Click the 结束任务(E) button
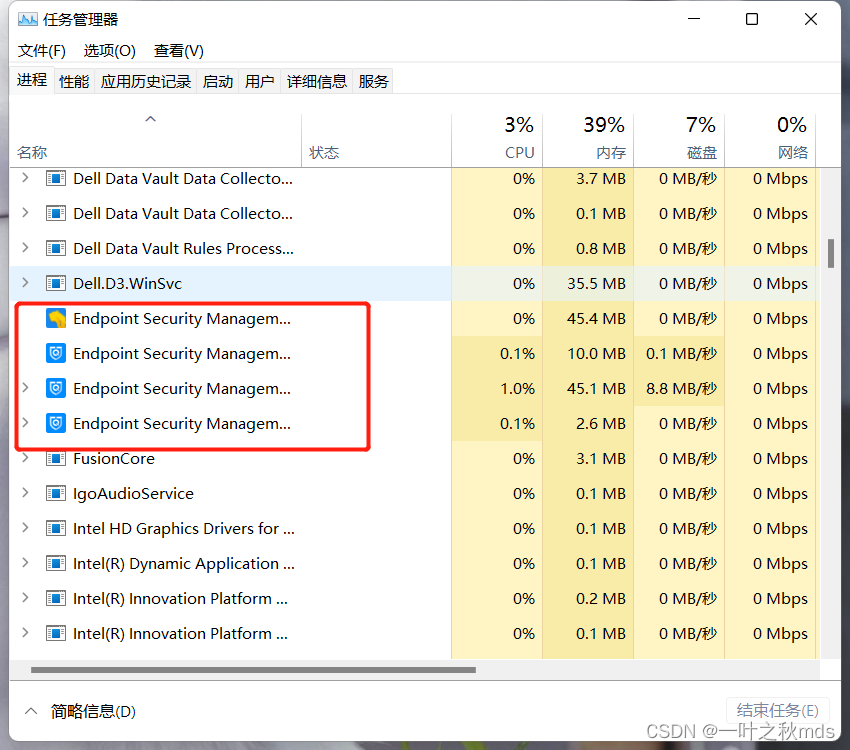850x750 pixels. (x=777, y=710)
